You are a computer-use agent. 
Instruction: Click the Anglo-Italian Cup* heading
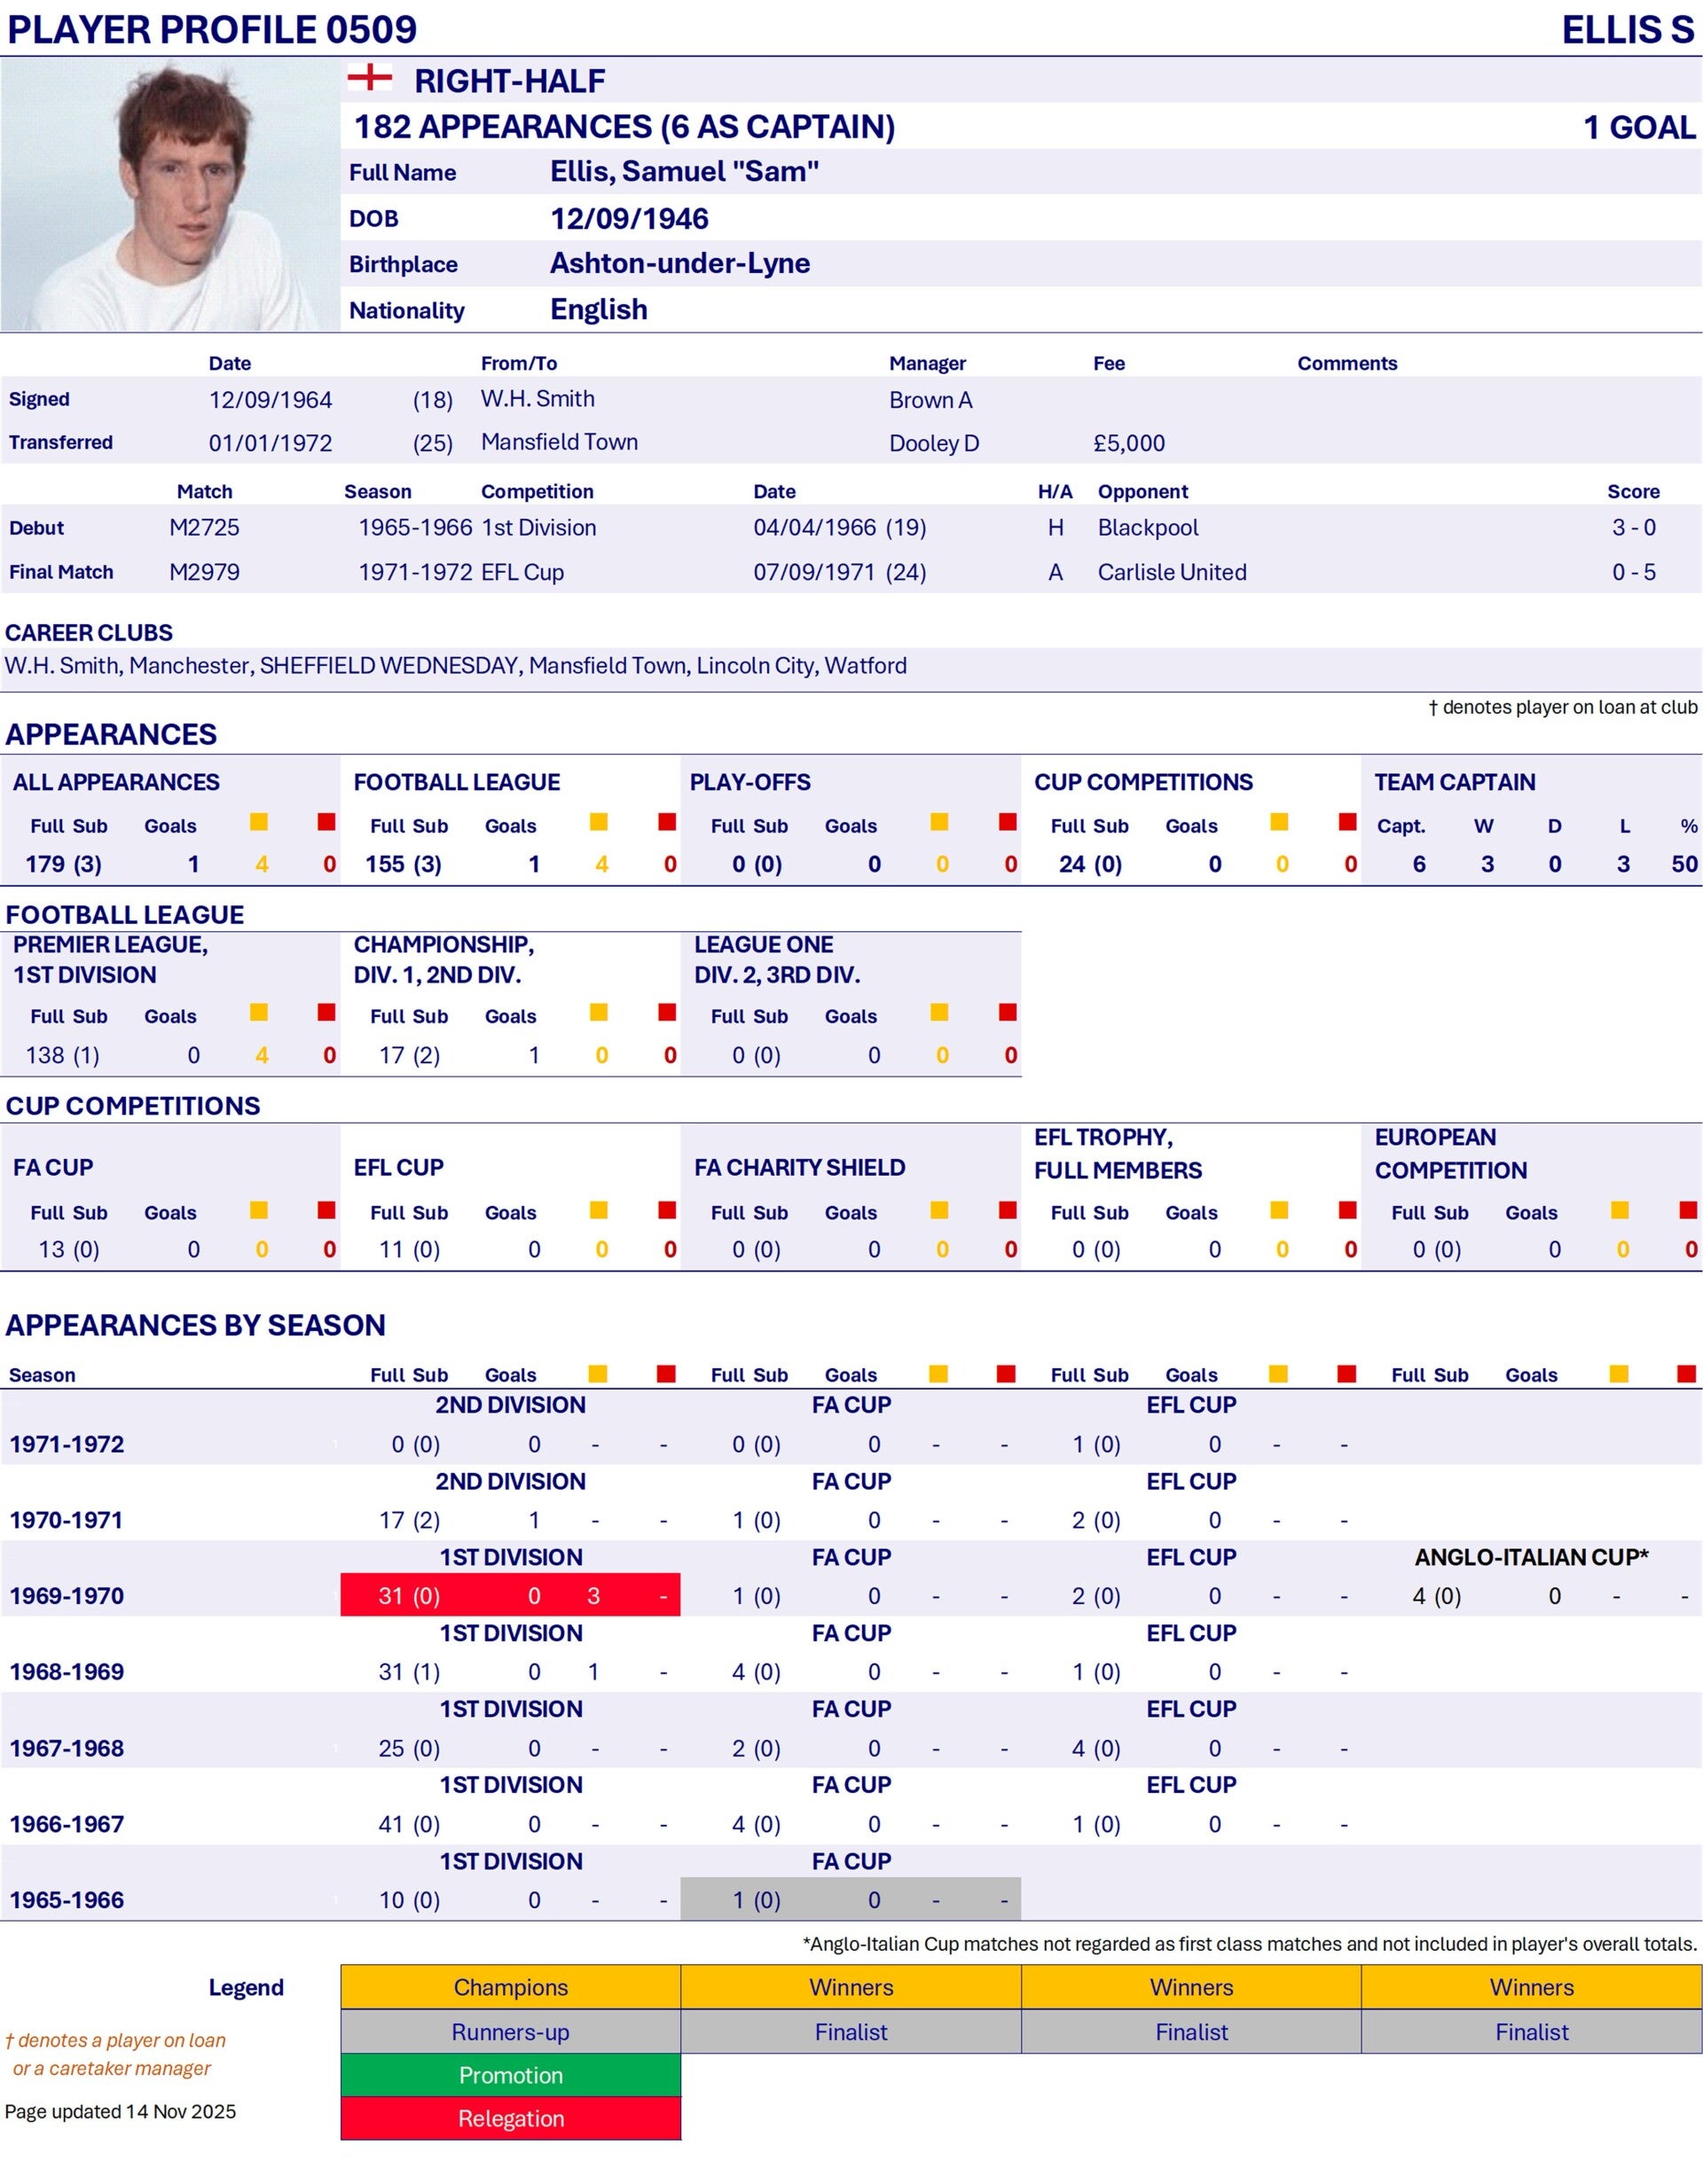click(x=1531, y=1557)
